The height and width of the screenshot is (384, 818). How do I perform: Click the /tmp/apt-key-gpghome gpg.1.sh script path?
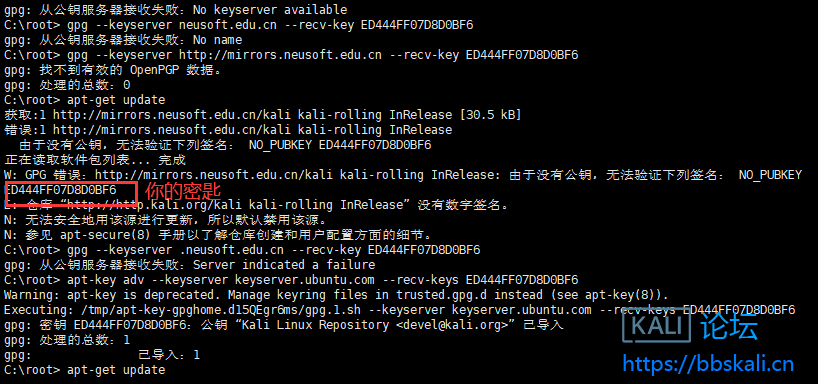209,310
